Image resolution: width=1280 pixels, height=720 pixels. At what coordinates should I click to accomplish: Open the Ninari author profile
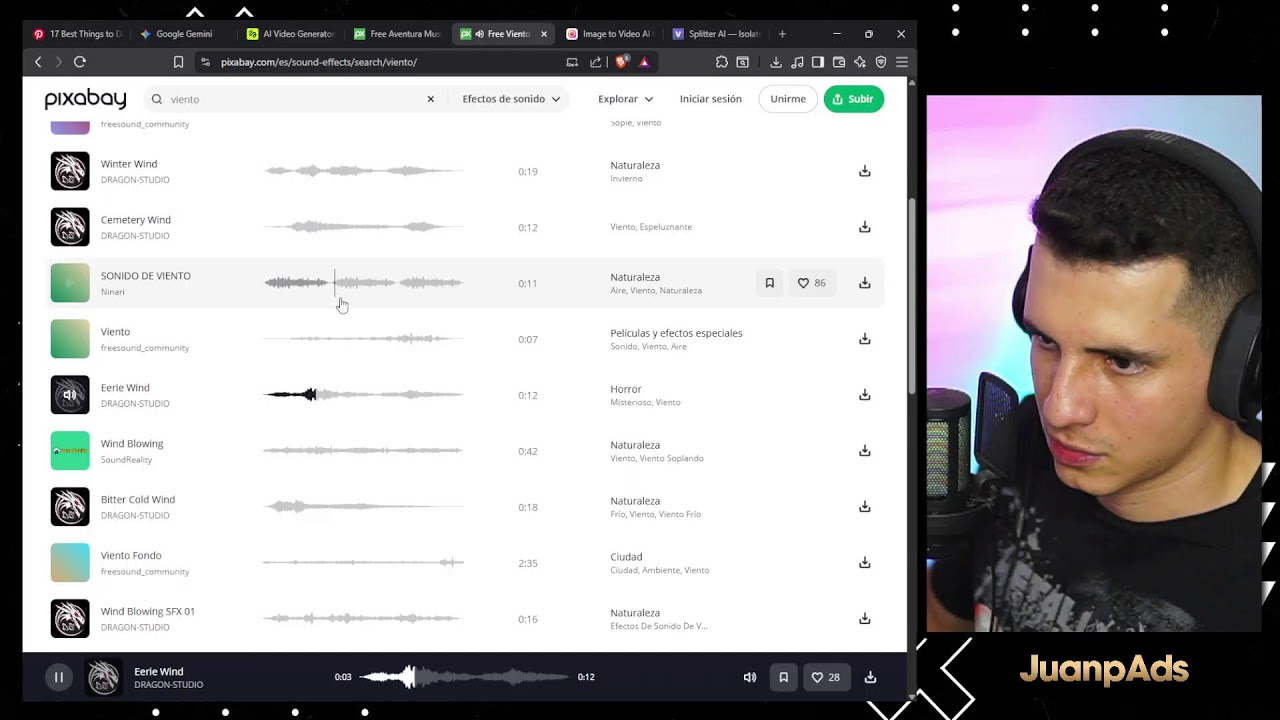point(113,292)
